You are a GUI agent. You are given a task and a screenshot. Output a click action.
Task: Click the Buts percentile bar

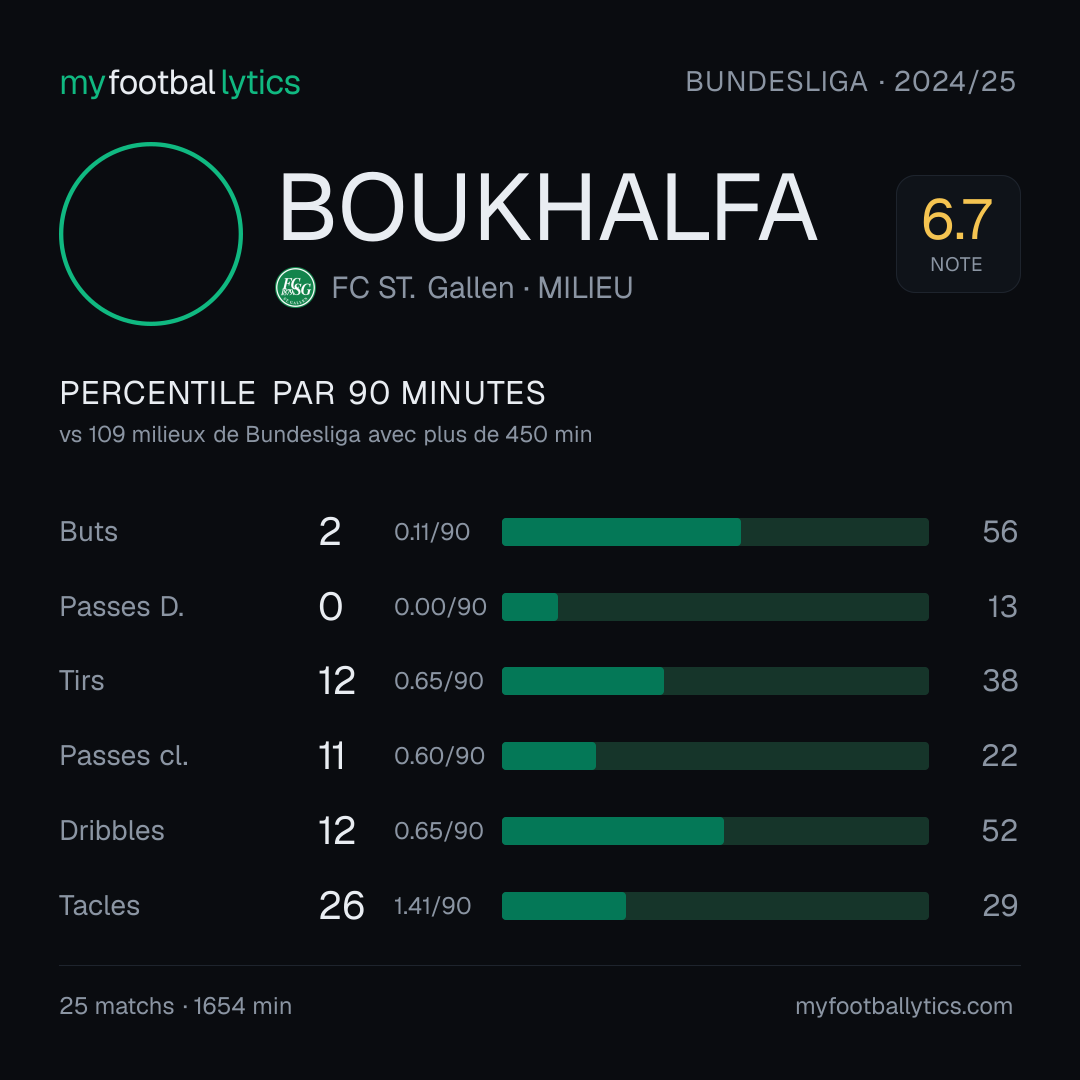pos(715,532)
